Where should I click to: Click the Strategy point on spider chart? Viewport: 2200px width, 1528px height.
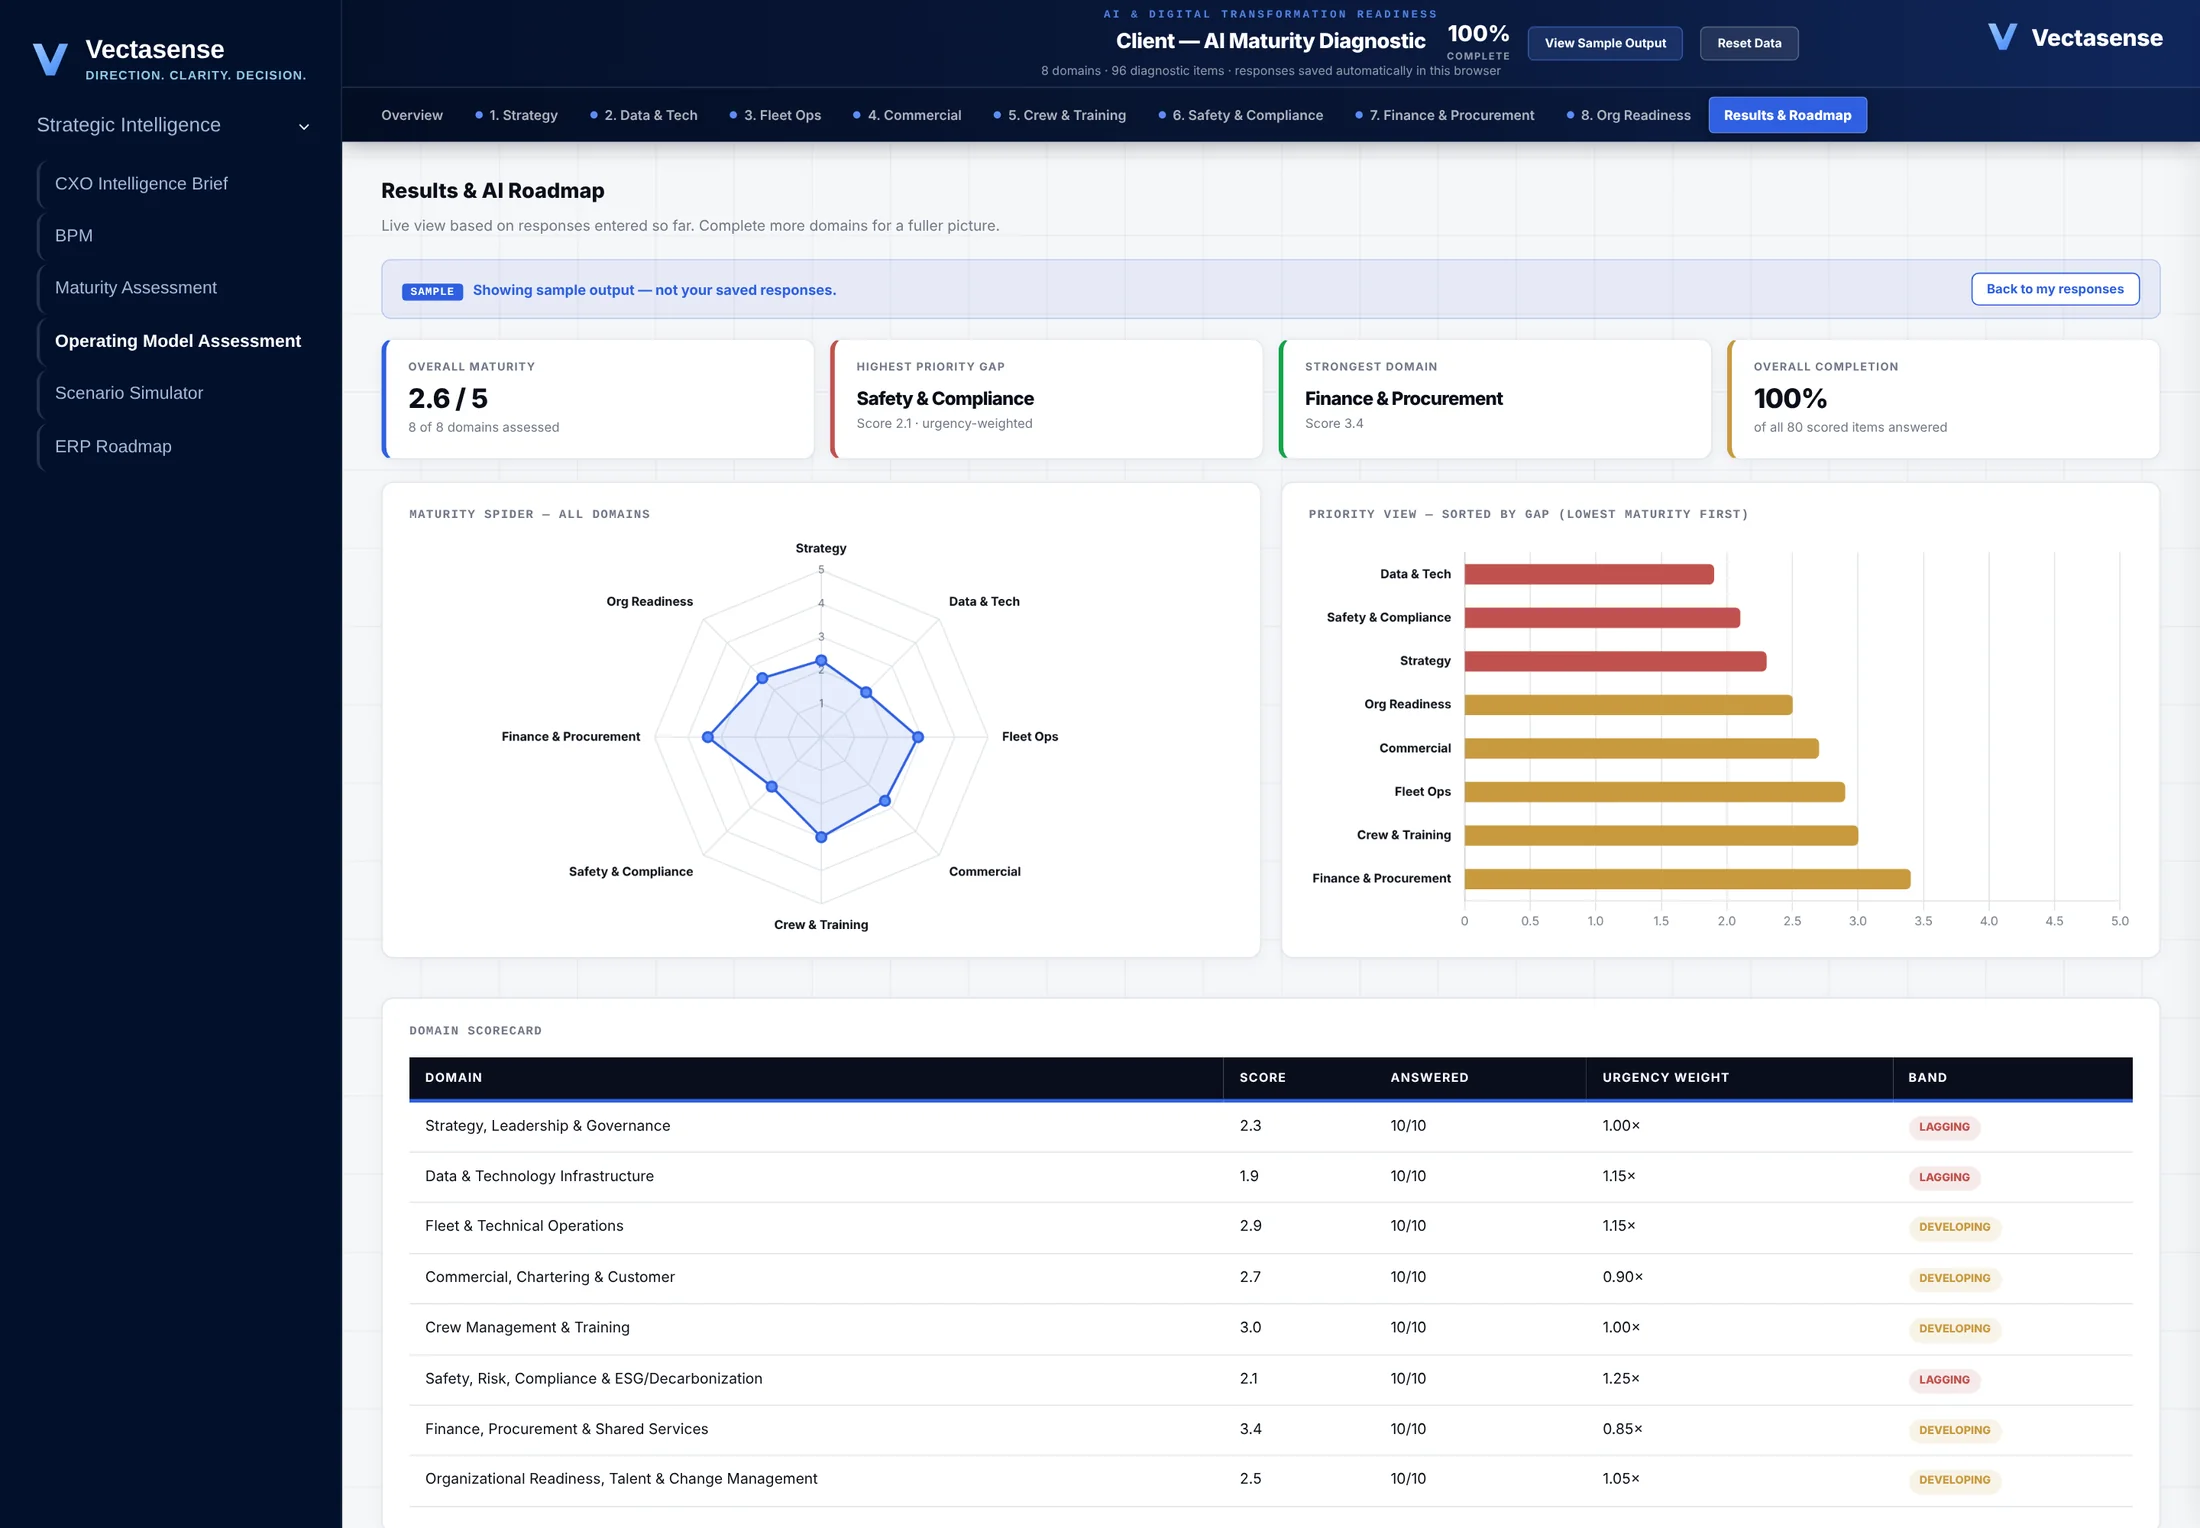[821, 660]
